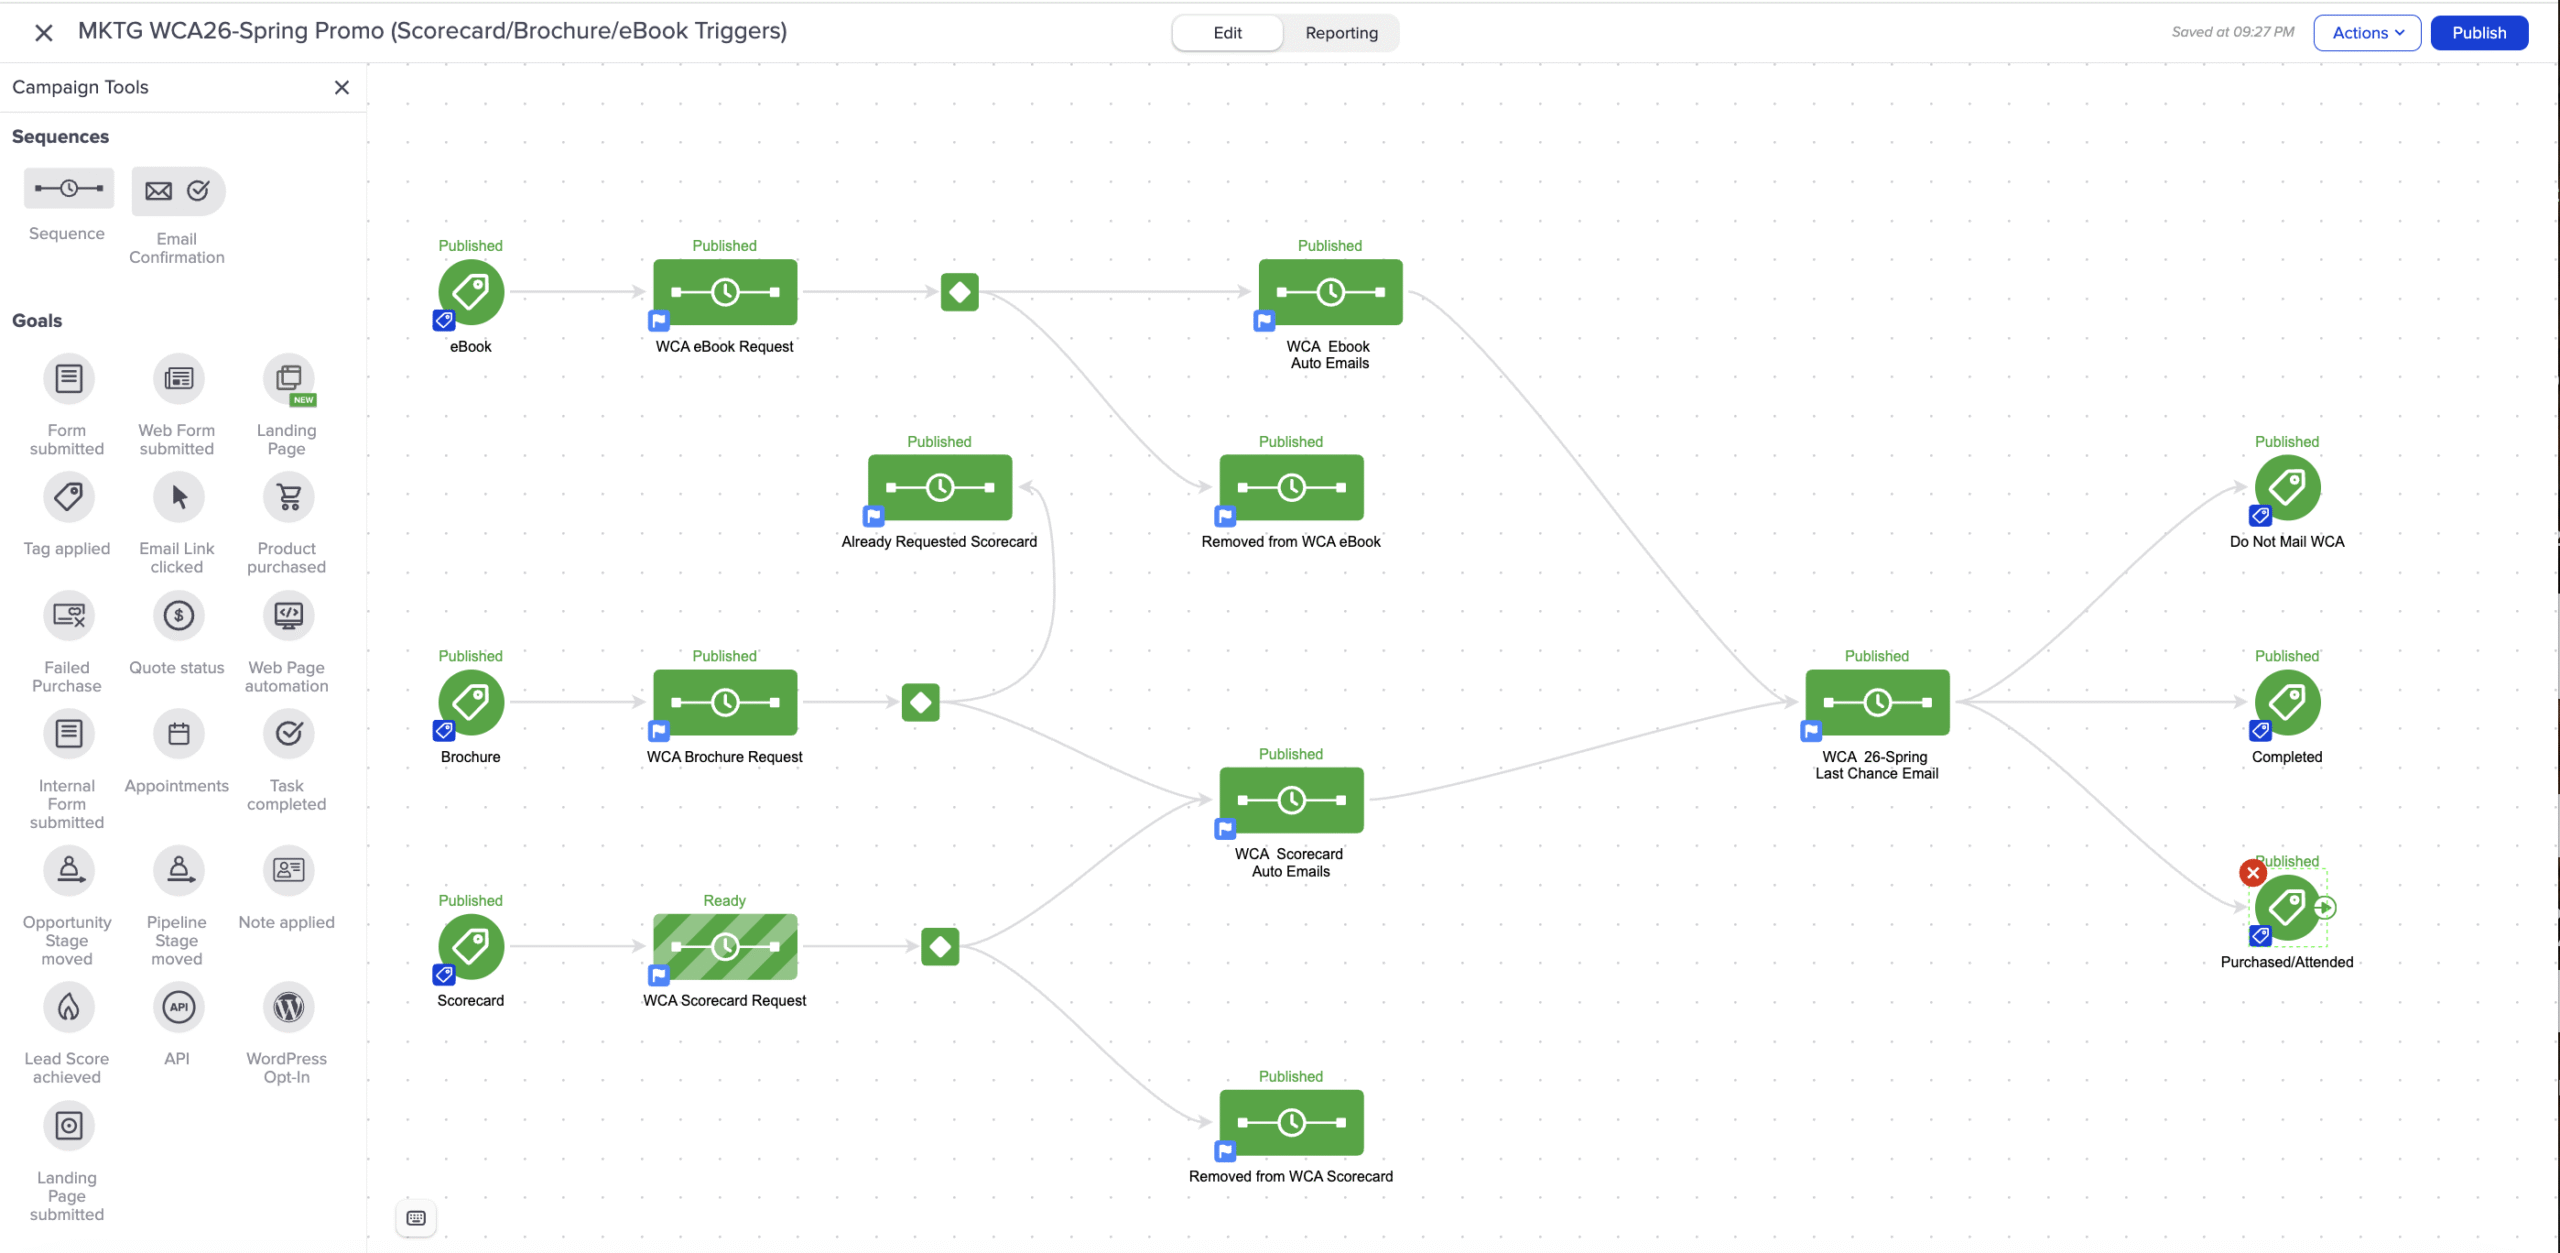Select the WCA Scorecard Request sequence
This screenshot has height=1253, width=2560.
[725, 946]
